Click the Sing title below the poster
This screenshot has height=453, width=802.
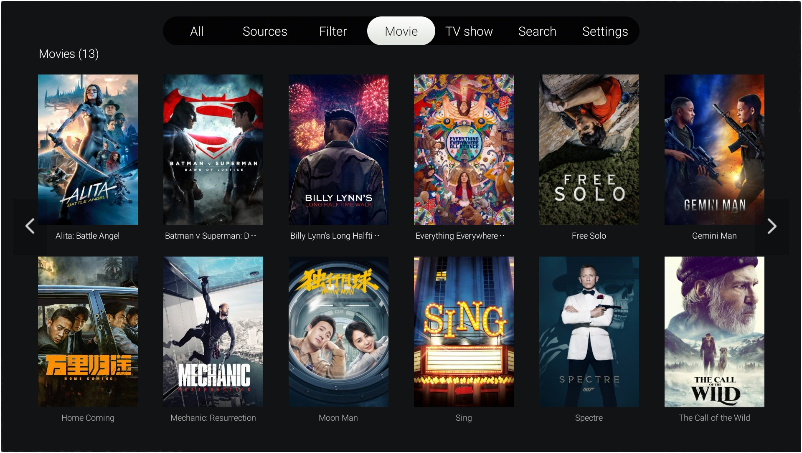click(x=464, y=418)
